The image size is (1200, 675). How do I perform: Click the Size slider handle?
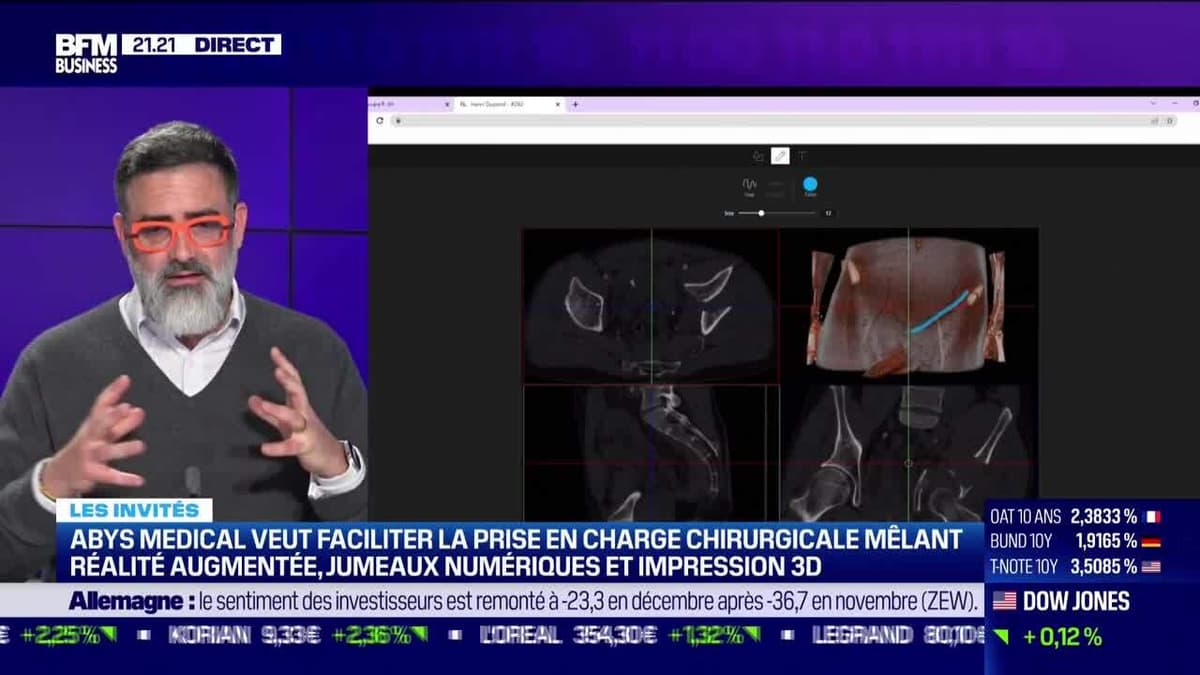click(762, 213)
